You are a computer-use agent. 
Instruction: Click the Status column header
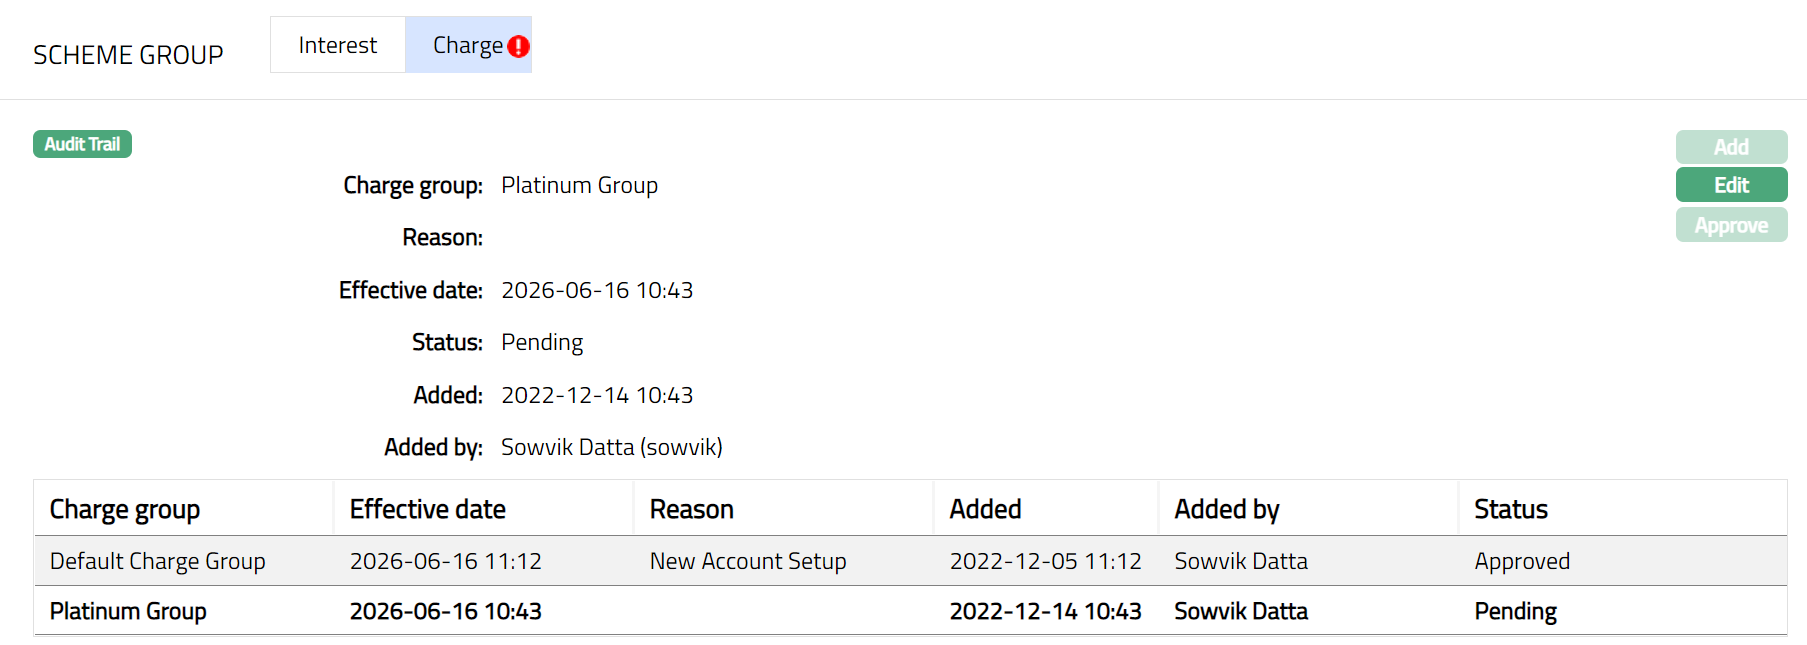coord(1510,509)
